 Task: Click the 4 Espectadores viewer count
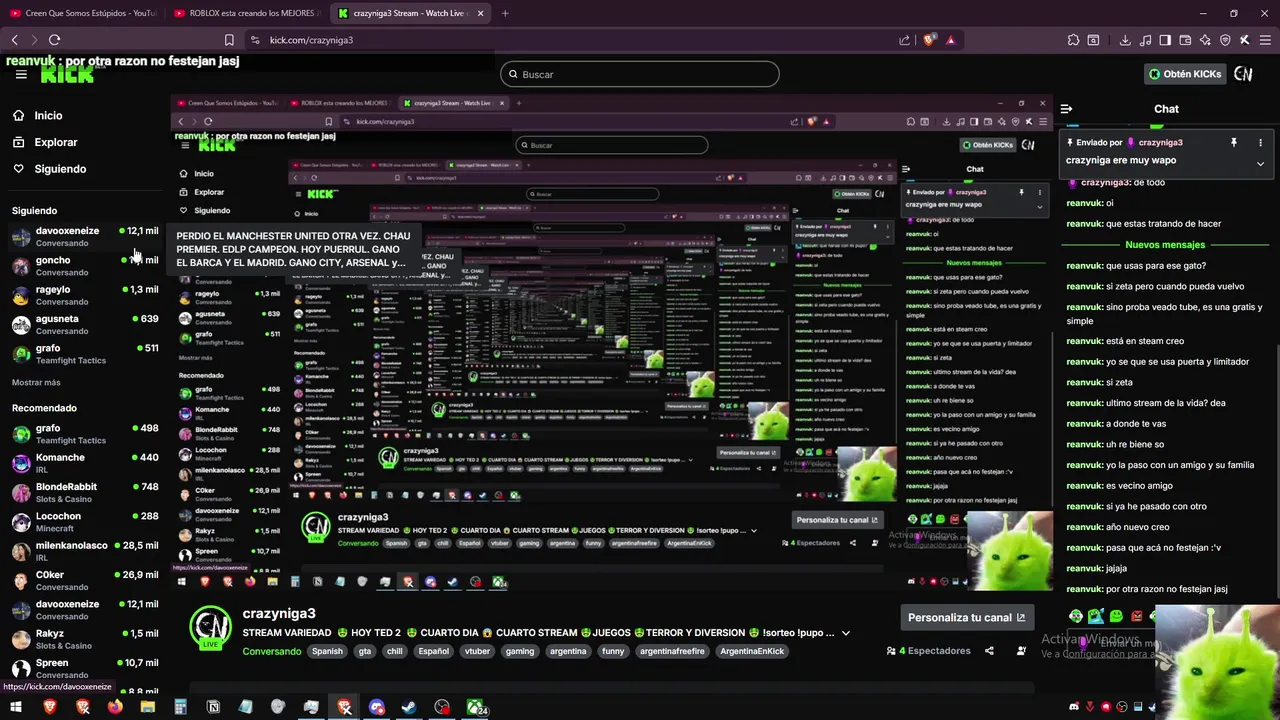[x=928, y=651]
